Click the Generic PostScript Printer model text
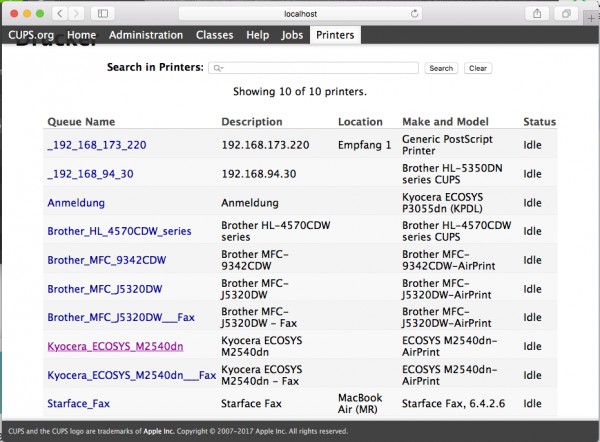Viewport: 600px width, 442px height. pos(447,145)
